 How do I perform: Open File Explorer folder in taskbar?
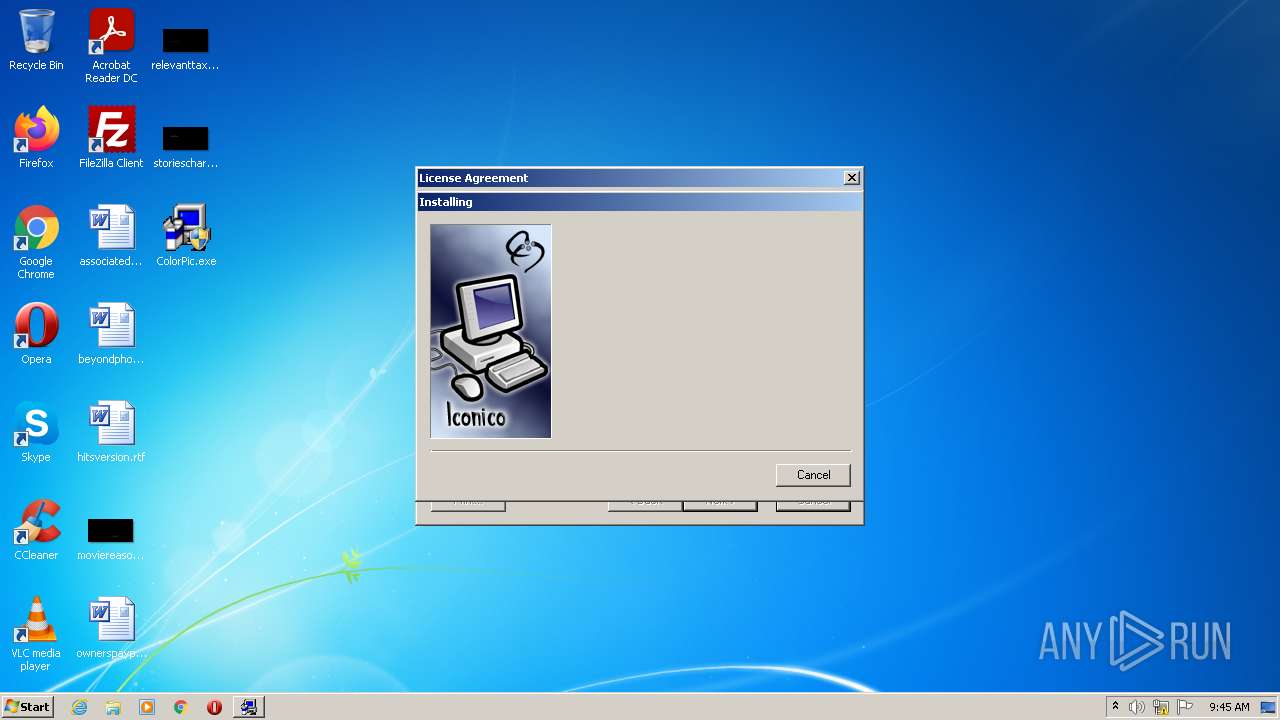coord(113,707)
